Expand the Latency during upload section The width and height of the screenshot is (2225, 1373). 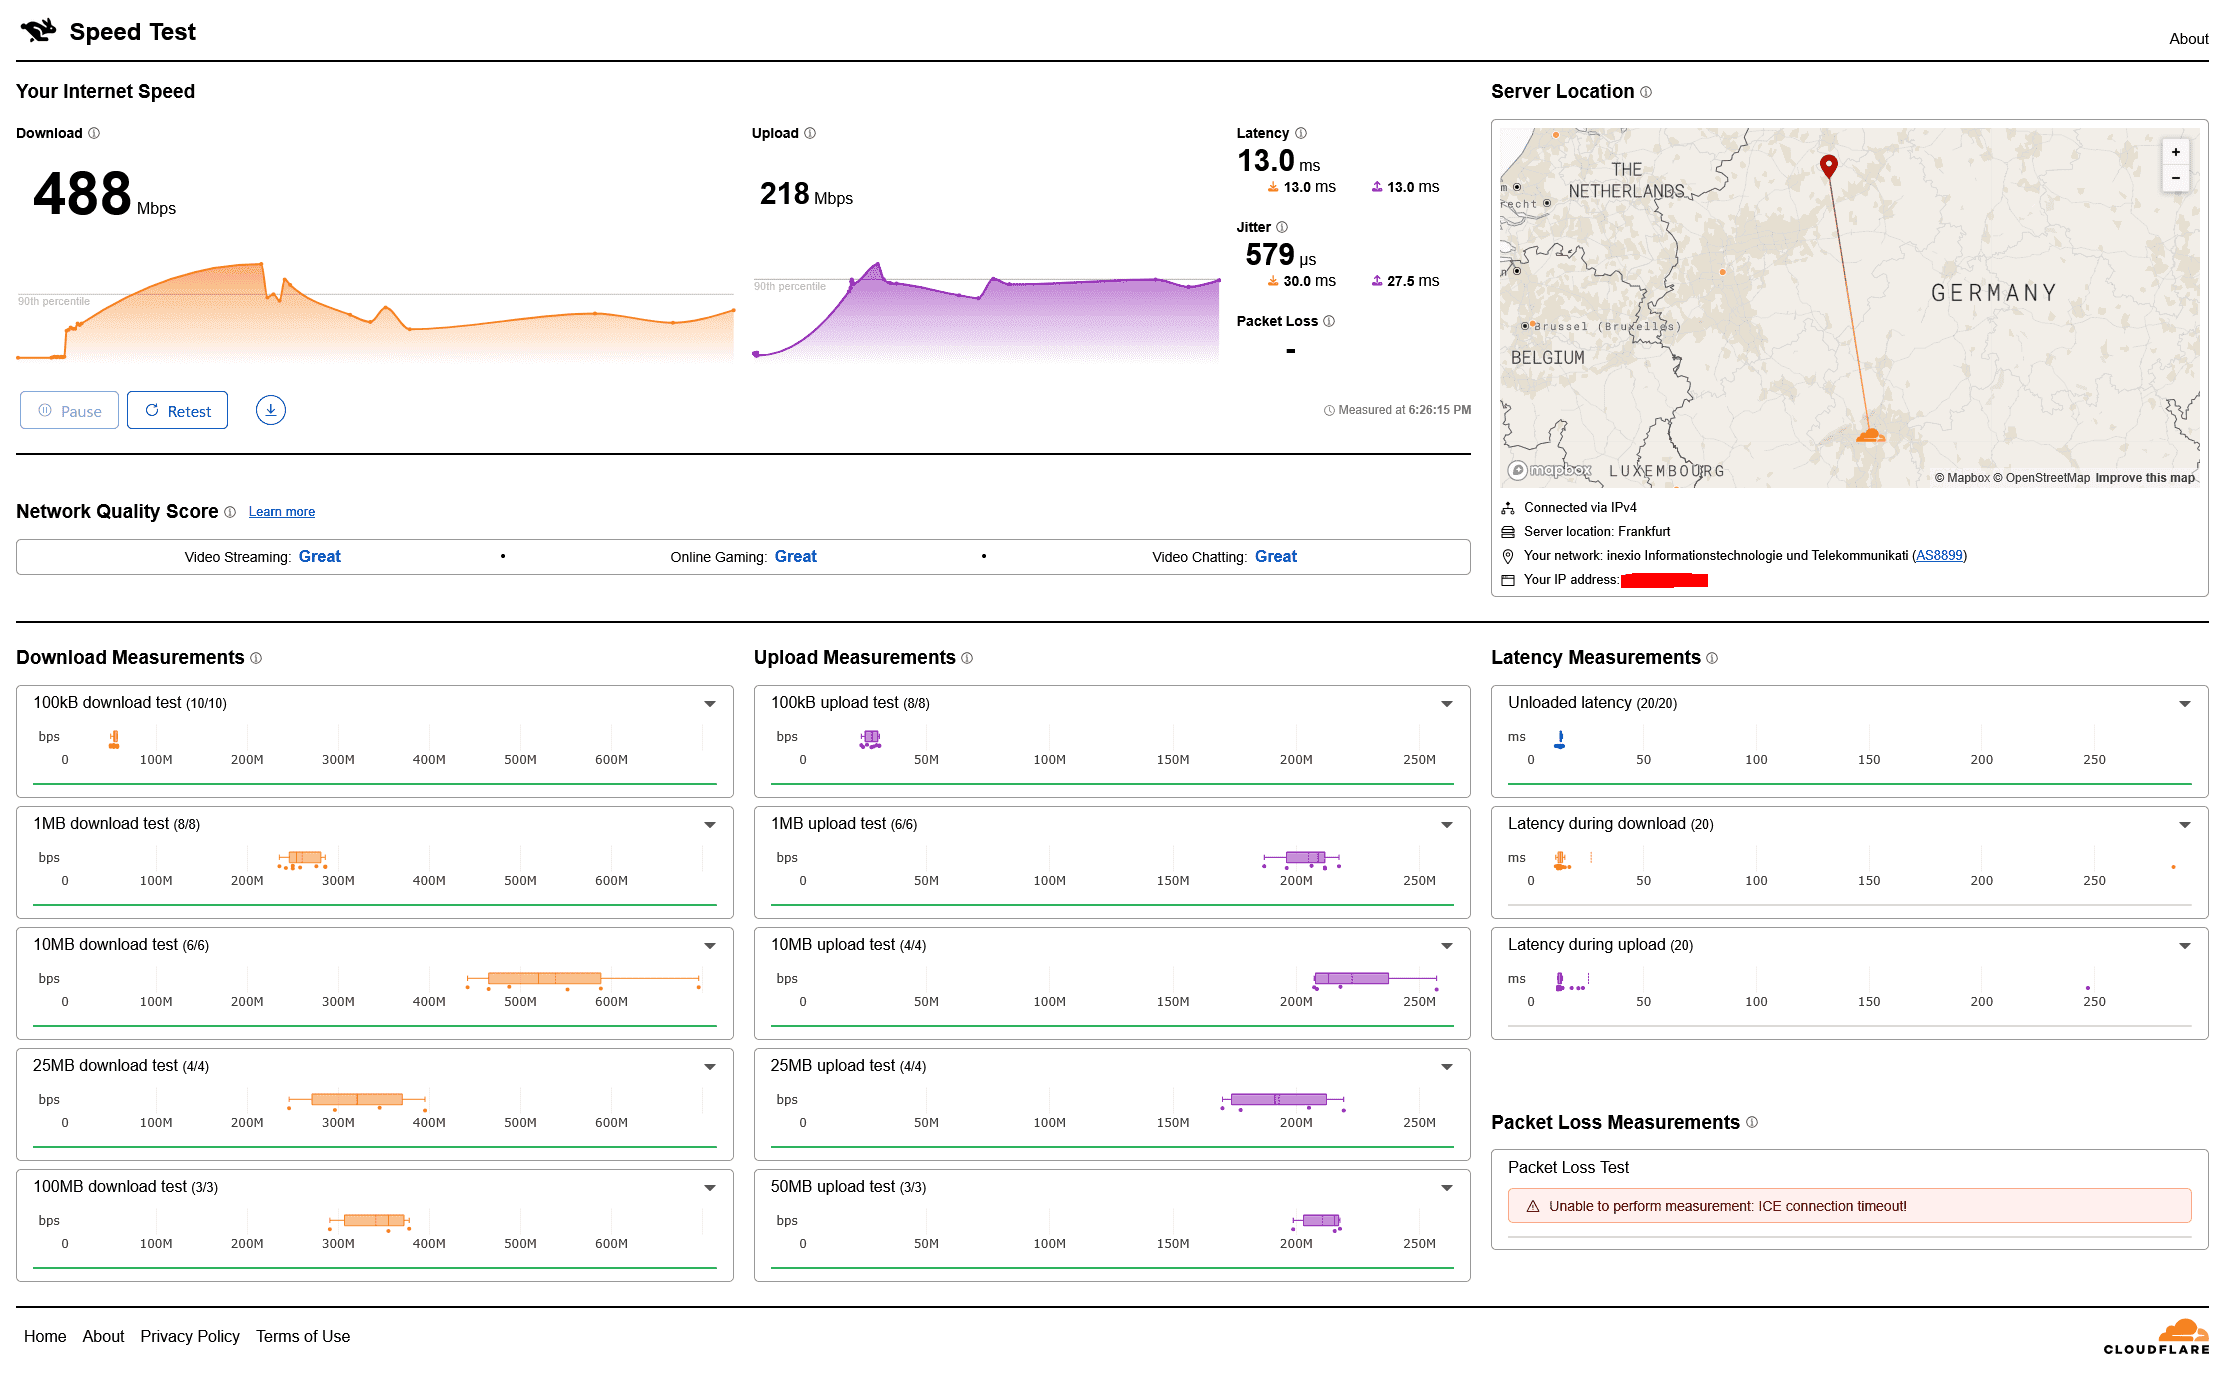coord(2184,946)
